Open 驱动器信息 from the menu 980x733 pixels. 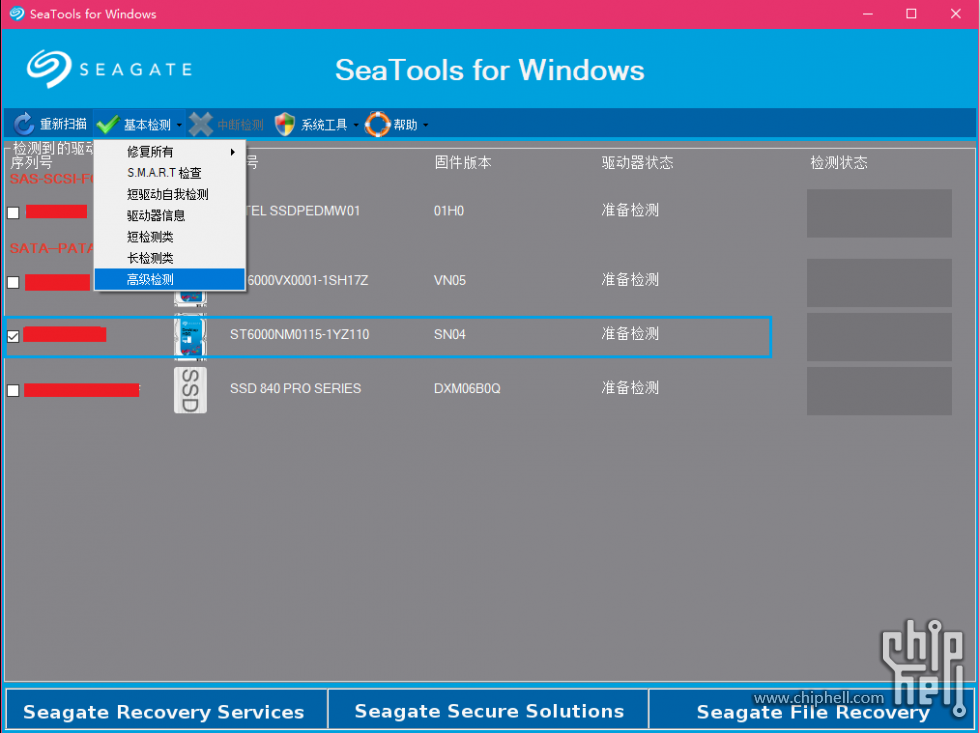tap(169, 216)
